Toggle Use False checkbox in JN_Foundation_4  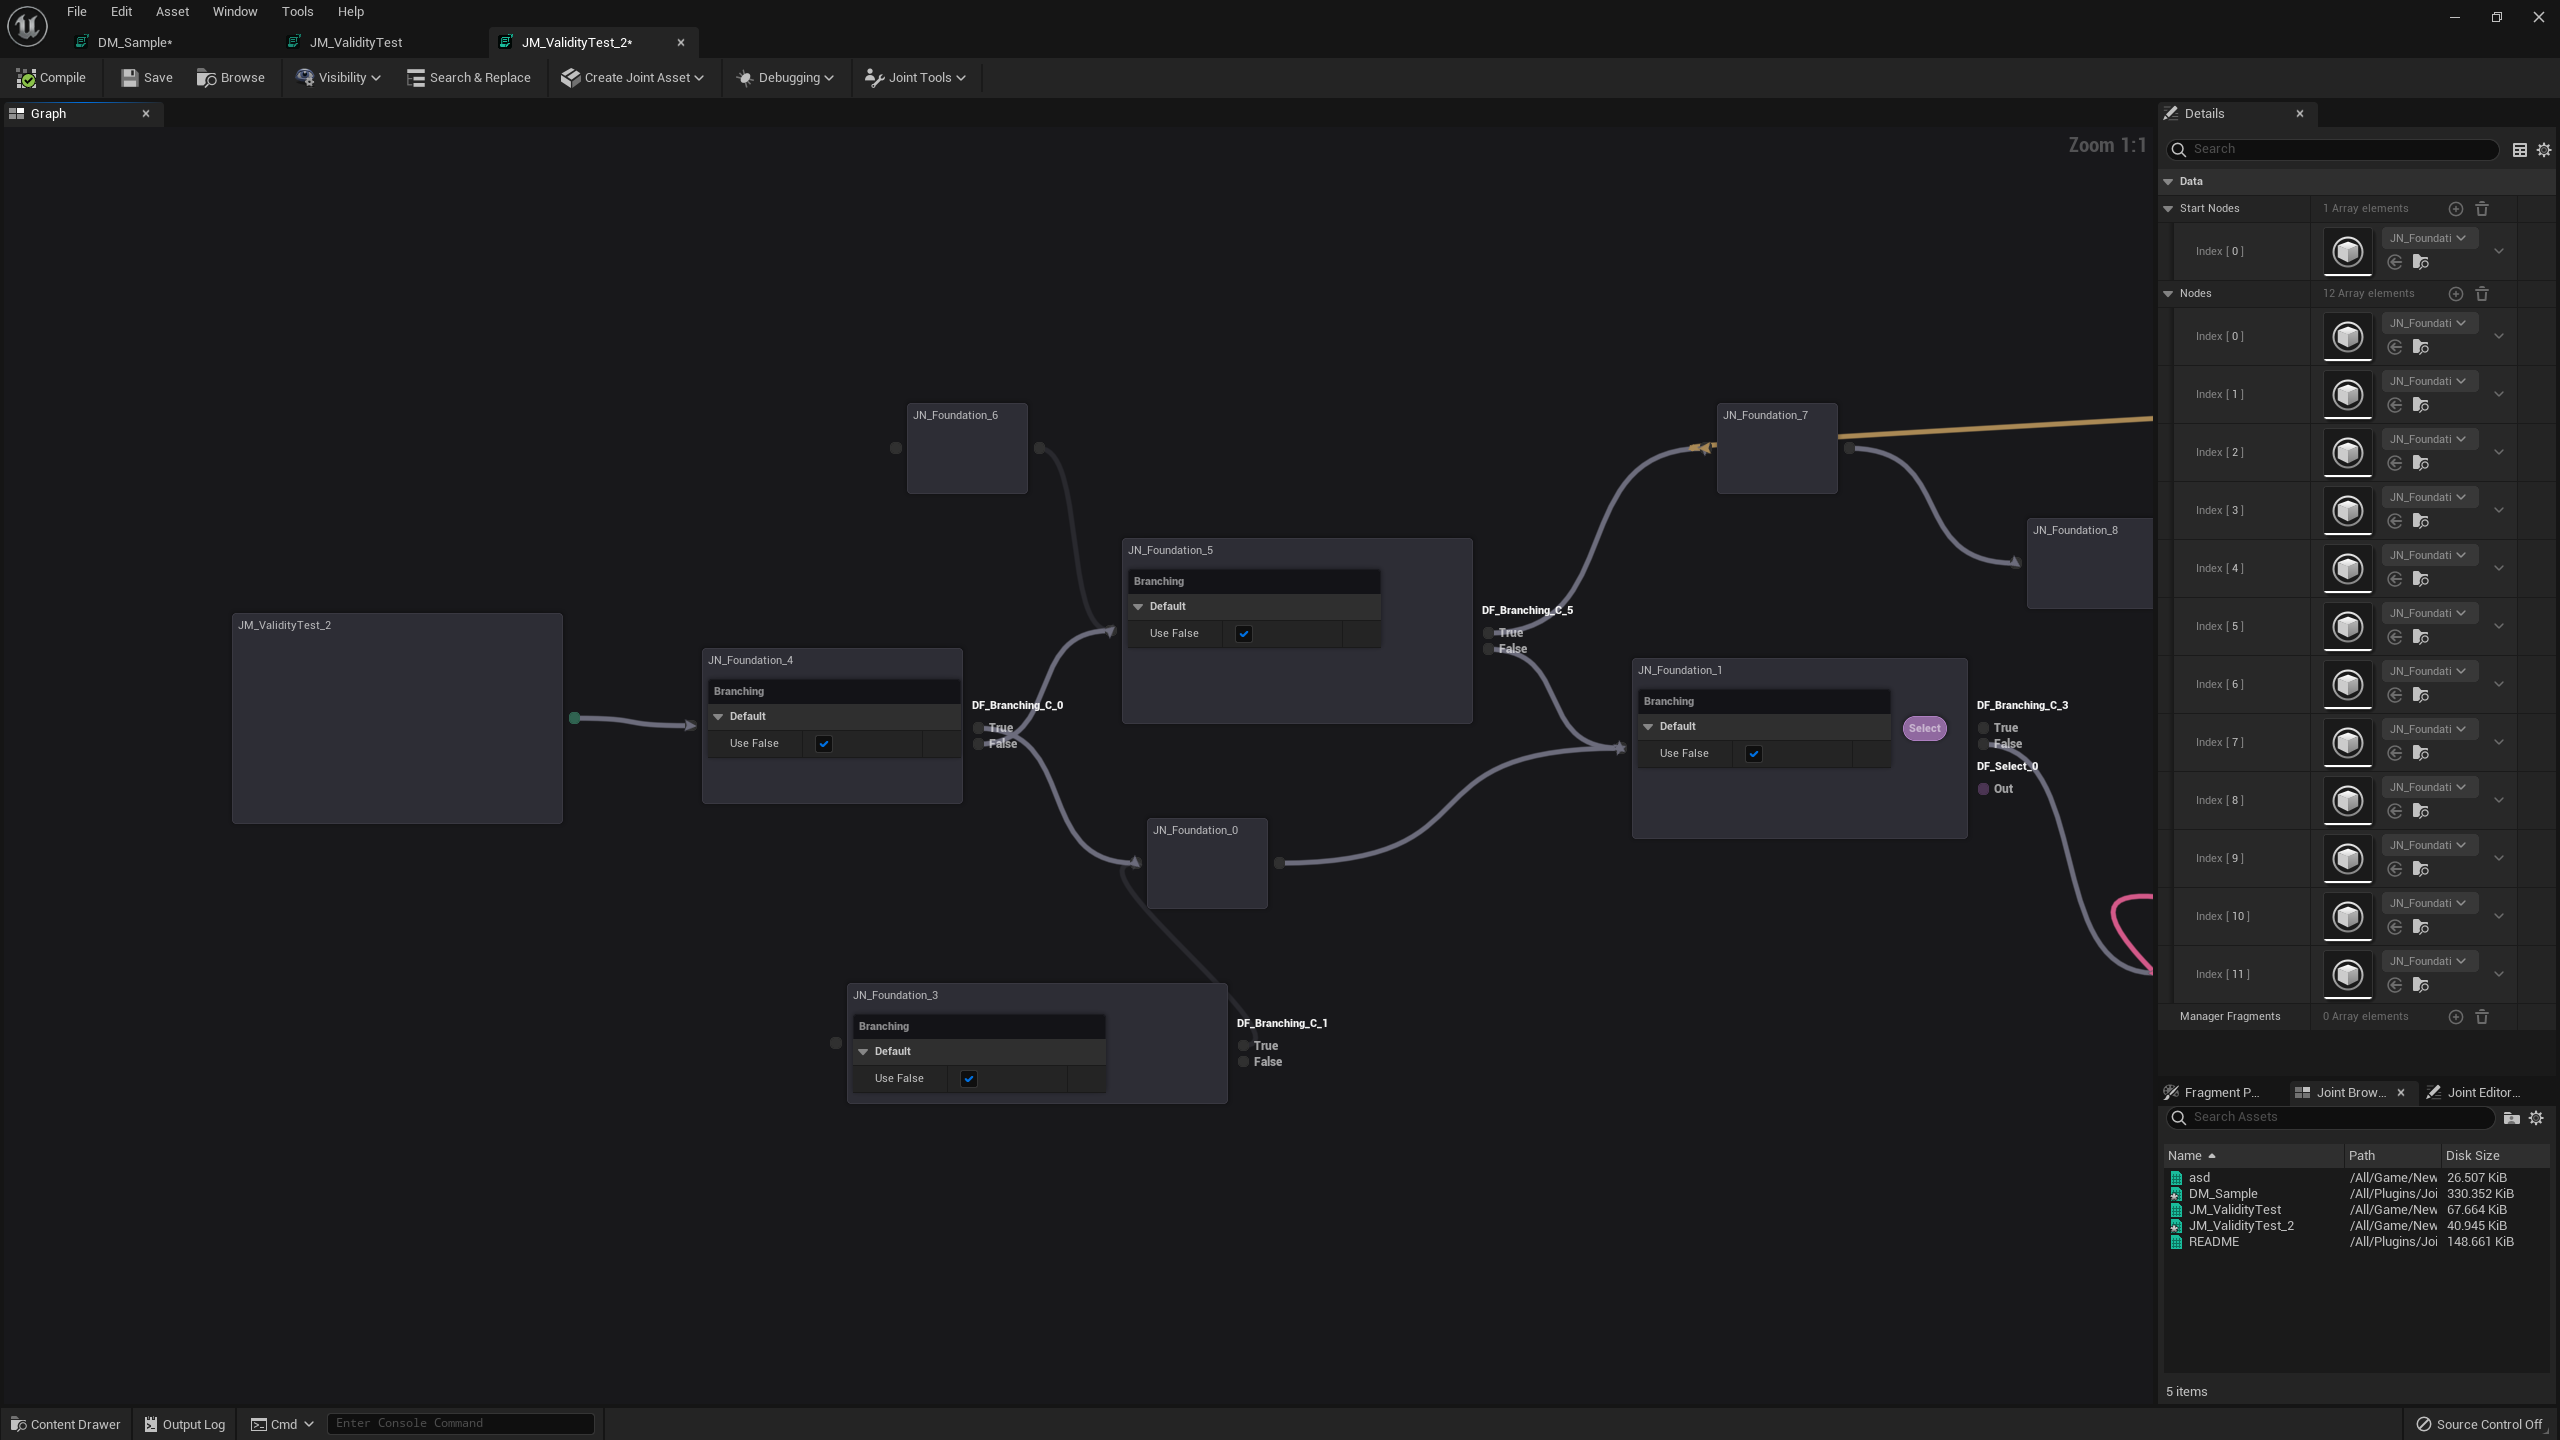(824, 744)
